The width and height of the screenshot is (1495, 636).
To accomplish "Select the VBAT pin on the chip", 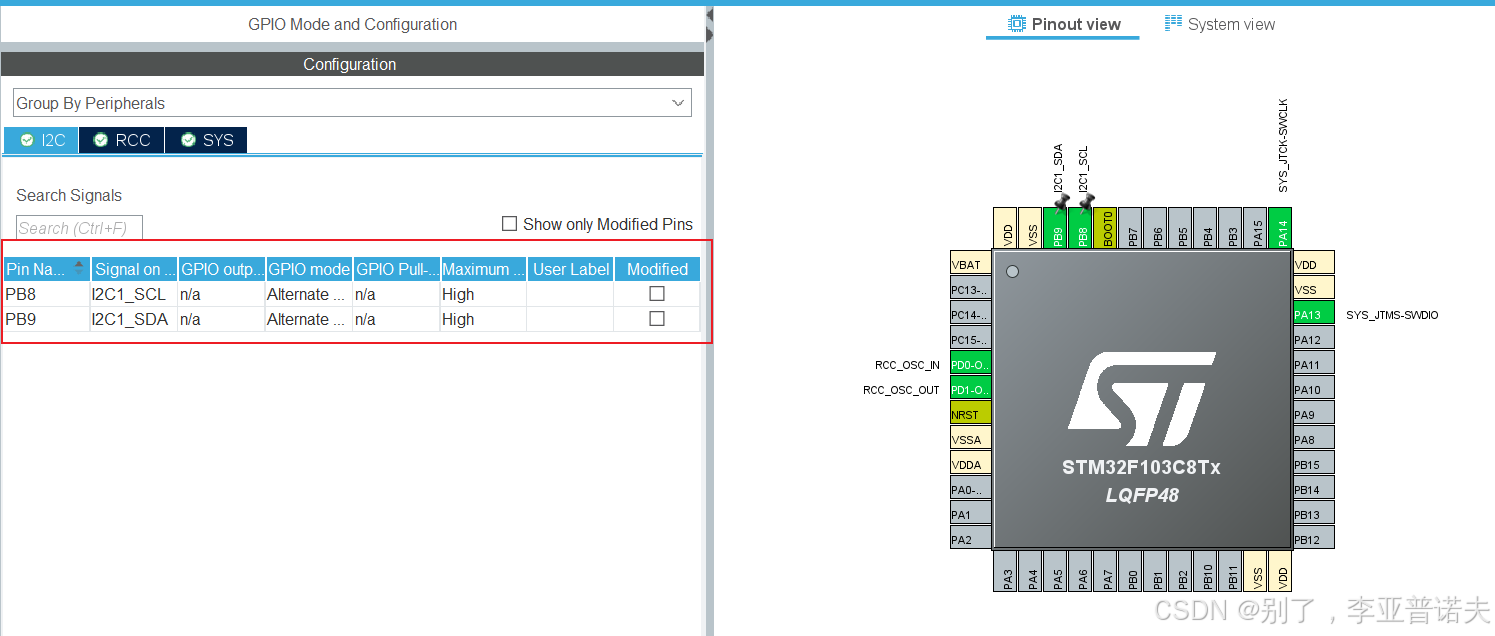I will coord(970,264).
